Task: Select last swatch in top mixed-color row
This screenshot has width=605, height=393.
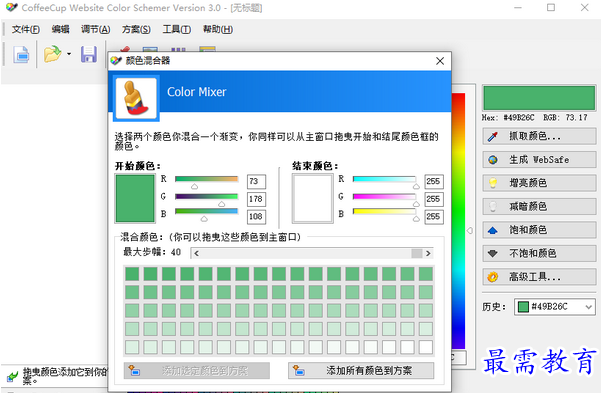Action: pos(426,274)
